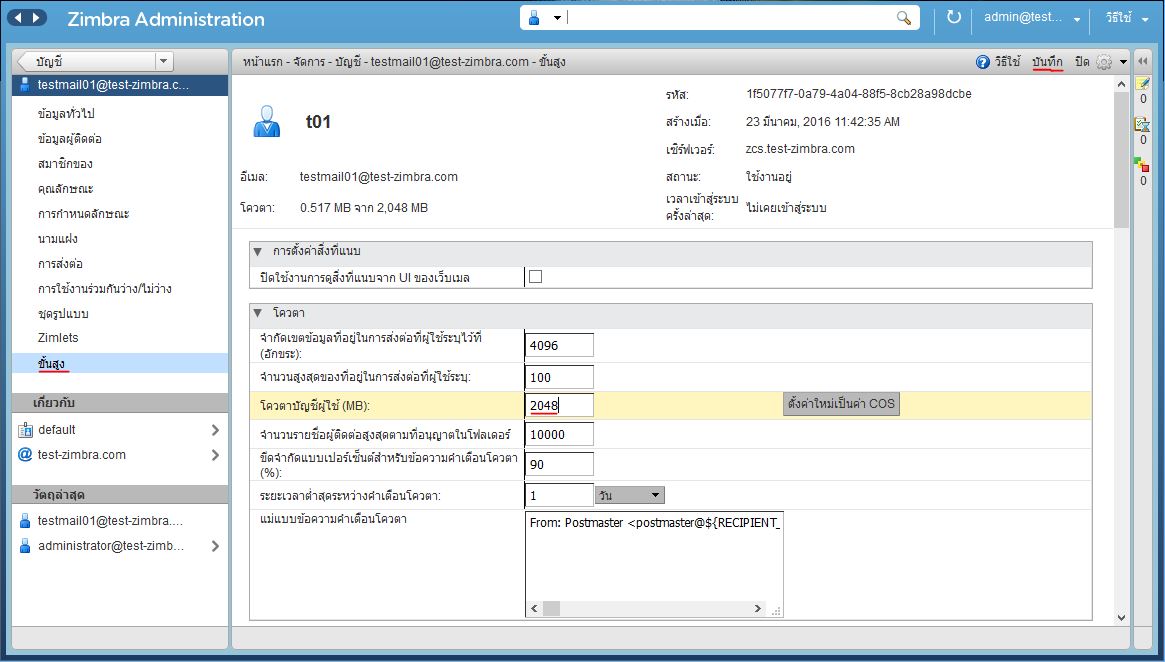Viewport: 1165px width, 662px height.
Task: Open the pending tasks hourglass icon
Action: 1142,123
